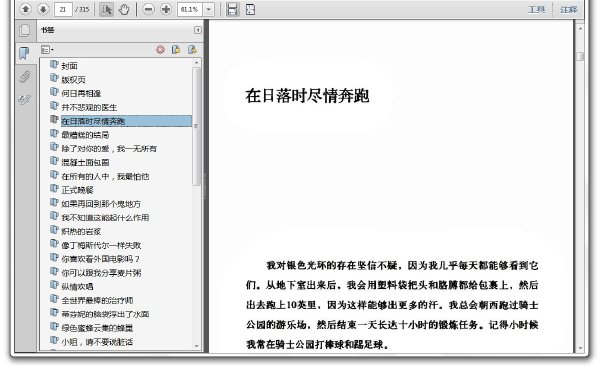Open 我不知道这能起什么作用 bookmark
The image size is (600, 366).
105,218
